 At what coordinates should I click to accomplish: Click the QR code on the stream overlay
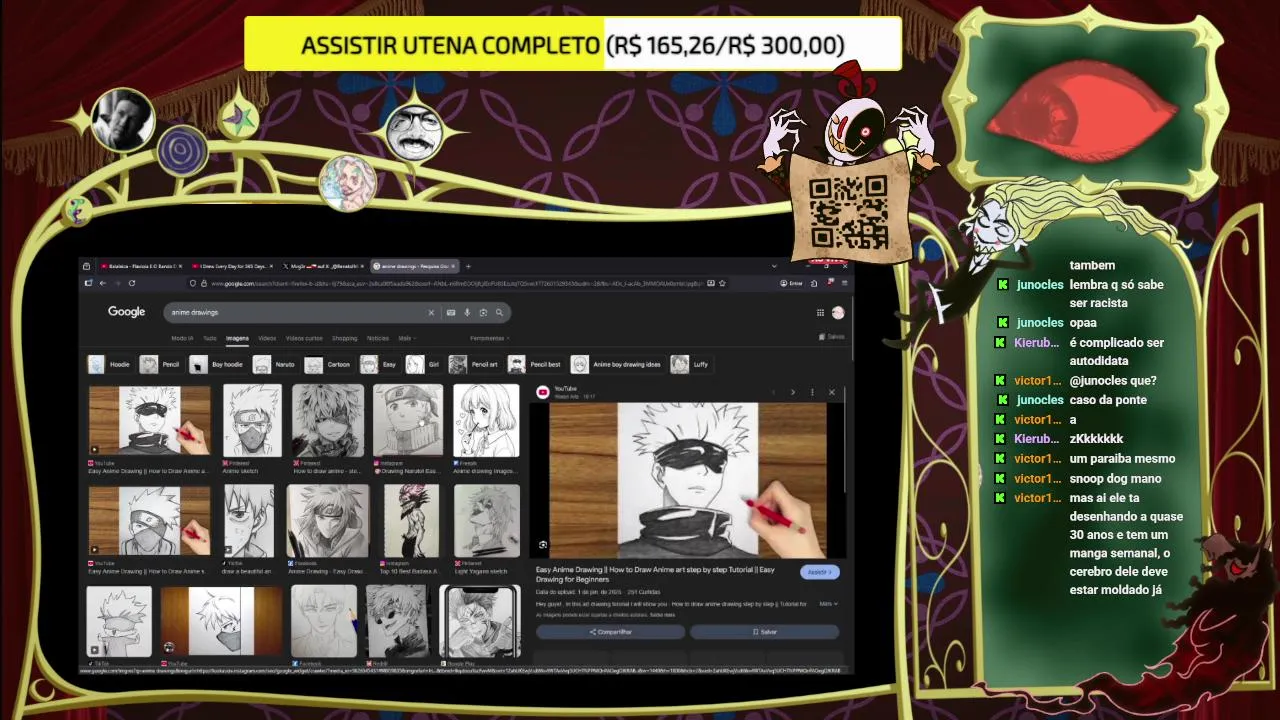point(849,212)
